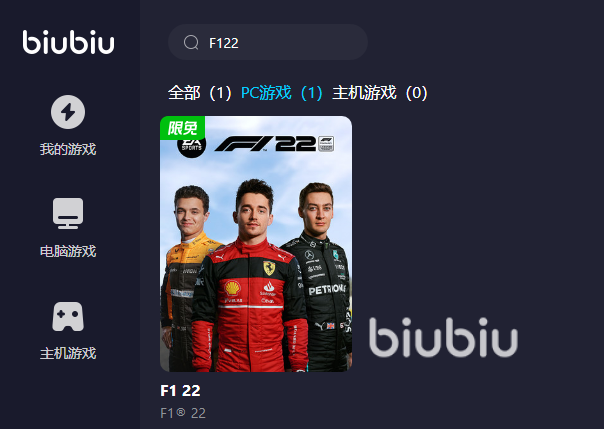Focus the search field containing F122
The height and width of the screenshot is (429, 604).
tap(268, 42)
